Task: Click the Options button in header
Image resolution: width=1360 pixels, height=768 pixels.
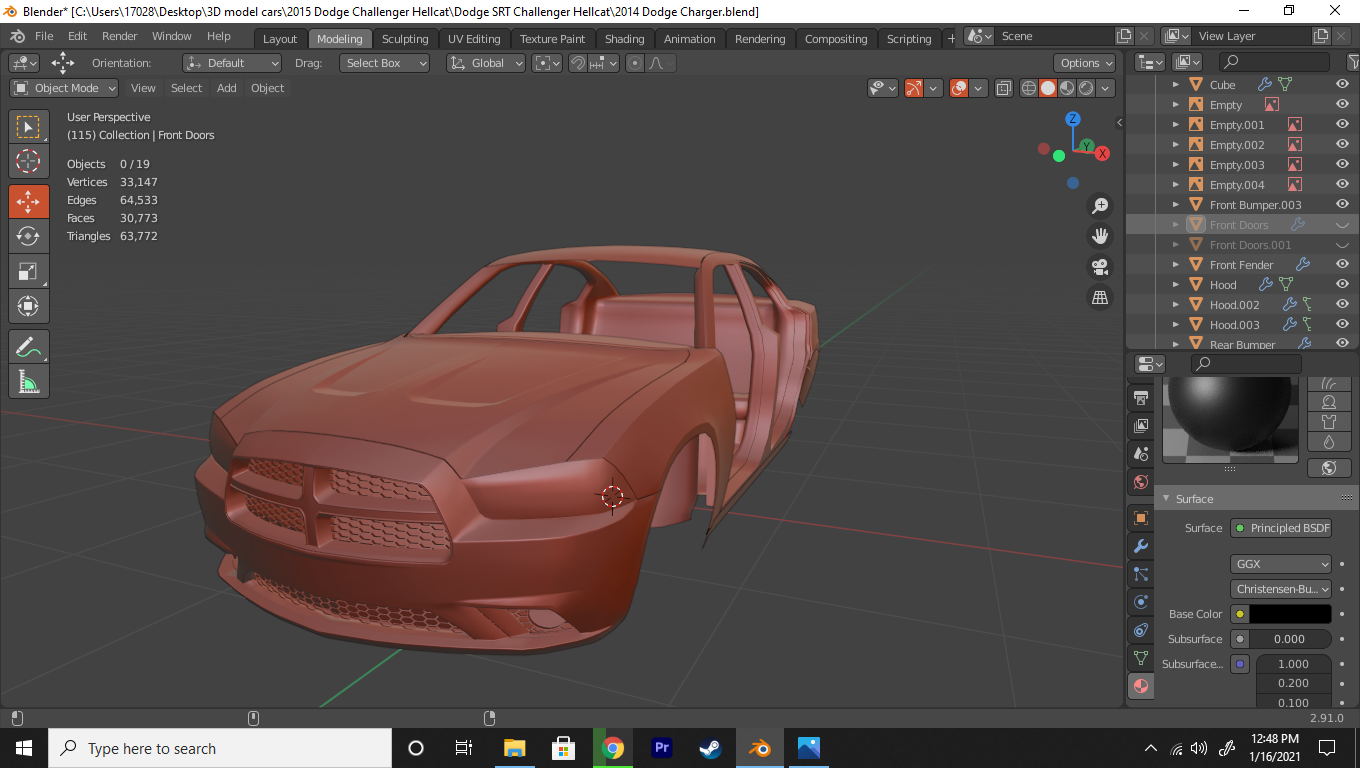Action: click(1085, 63)
